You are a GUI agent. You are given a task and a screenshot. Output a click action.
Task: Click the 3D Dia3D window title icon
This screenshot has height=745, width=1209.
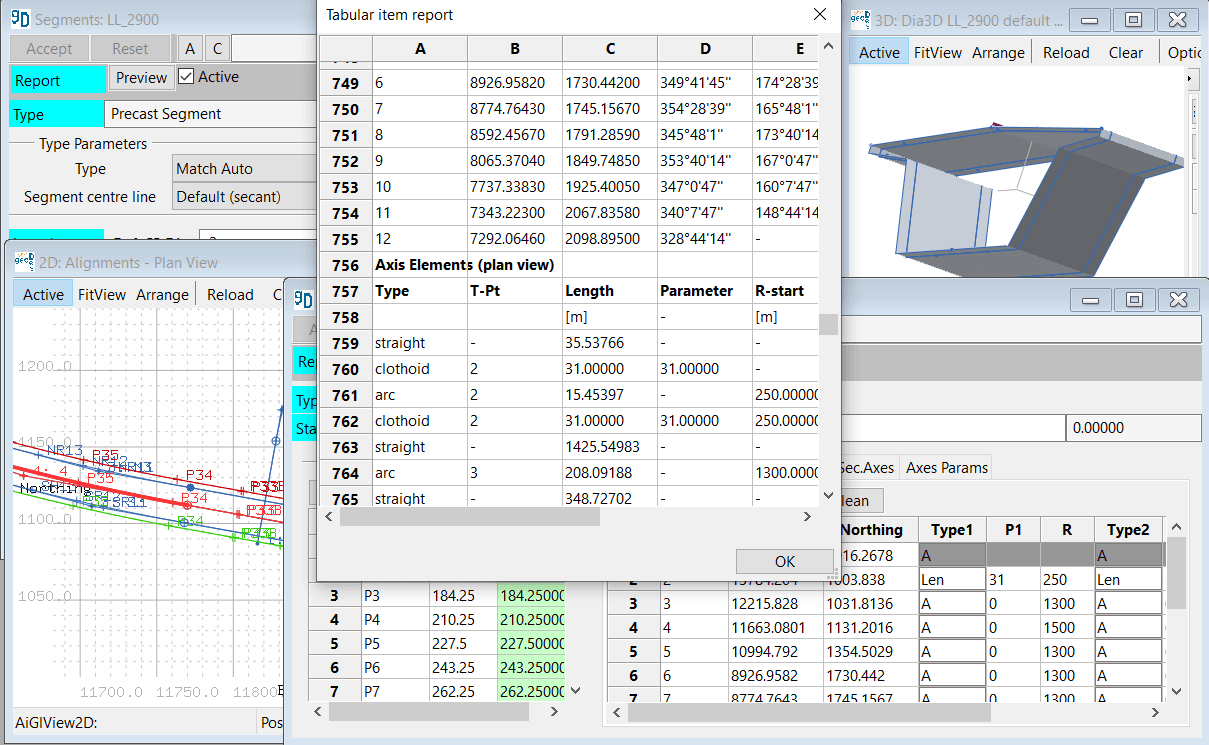(x=860, y=20)
